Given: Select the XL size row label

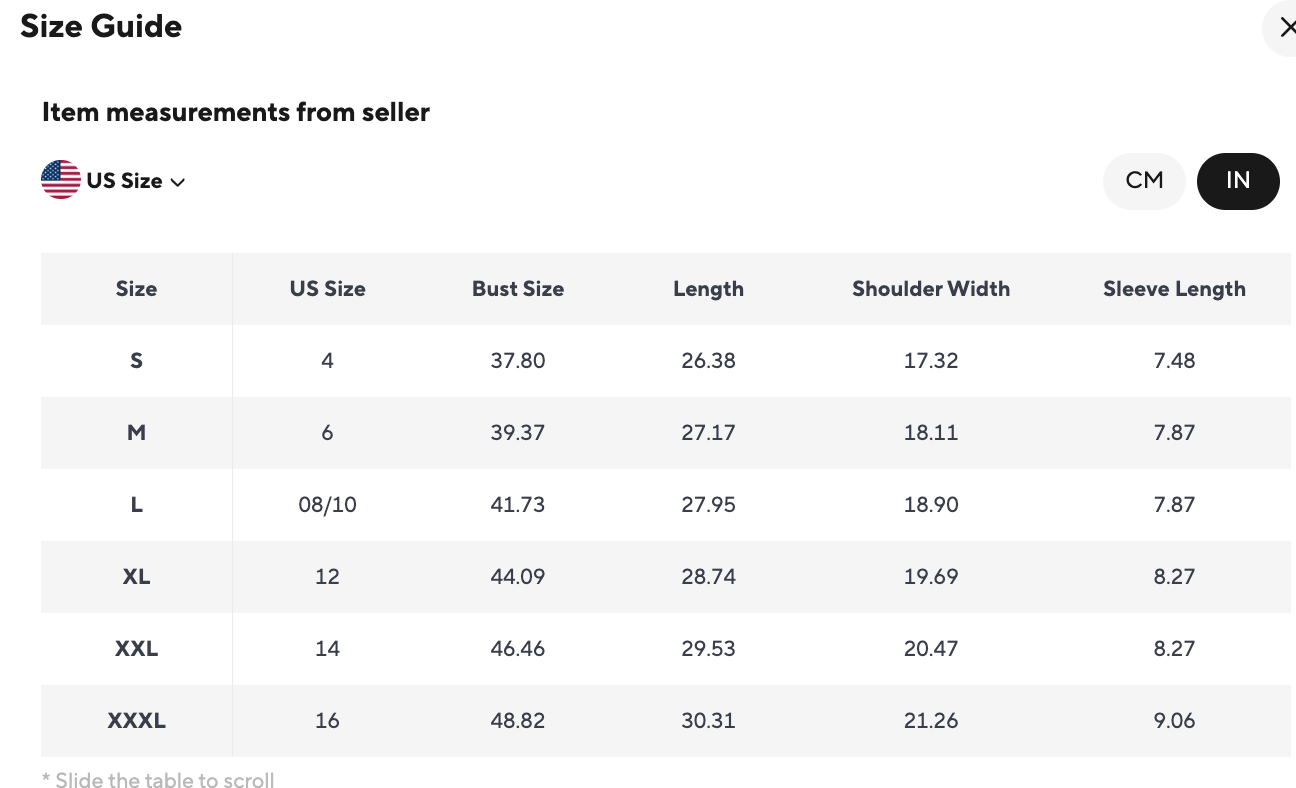Looking at the screenshot, I should (x=136, y=577).
